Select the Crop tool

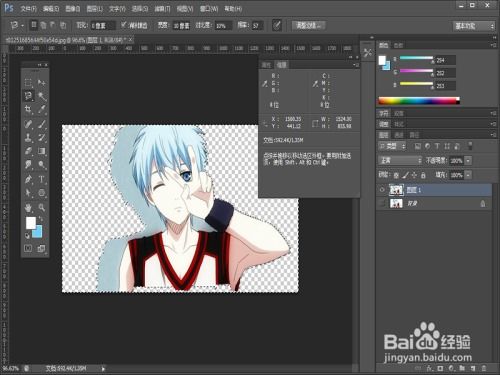tap(28, 109)
